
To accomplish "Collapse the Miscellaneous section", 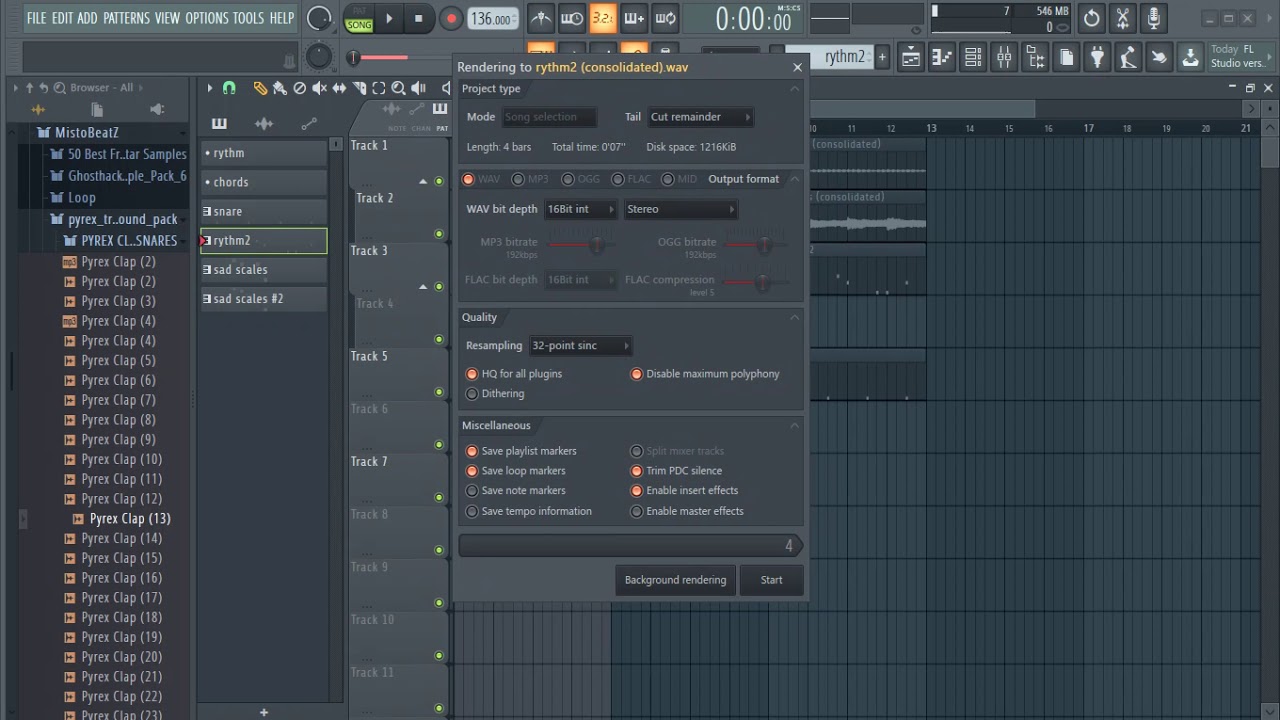I will (795, 425).
